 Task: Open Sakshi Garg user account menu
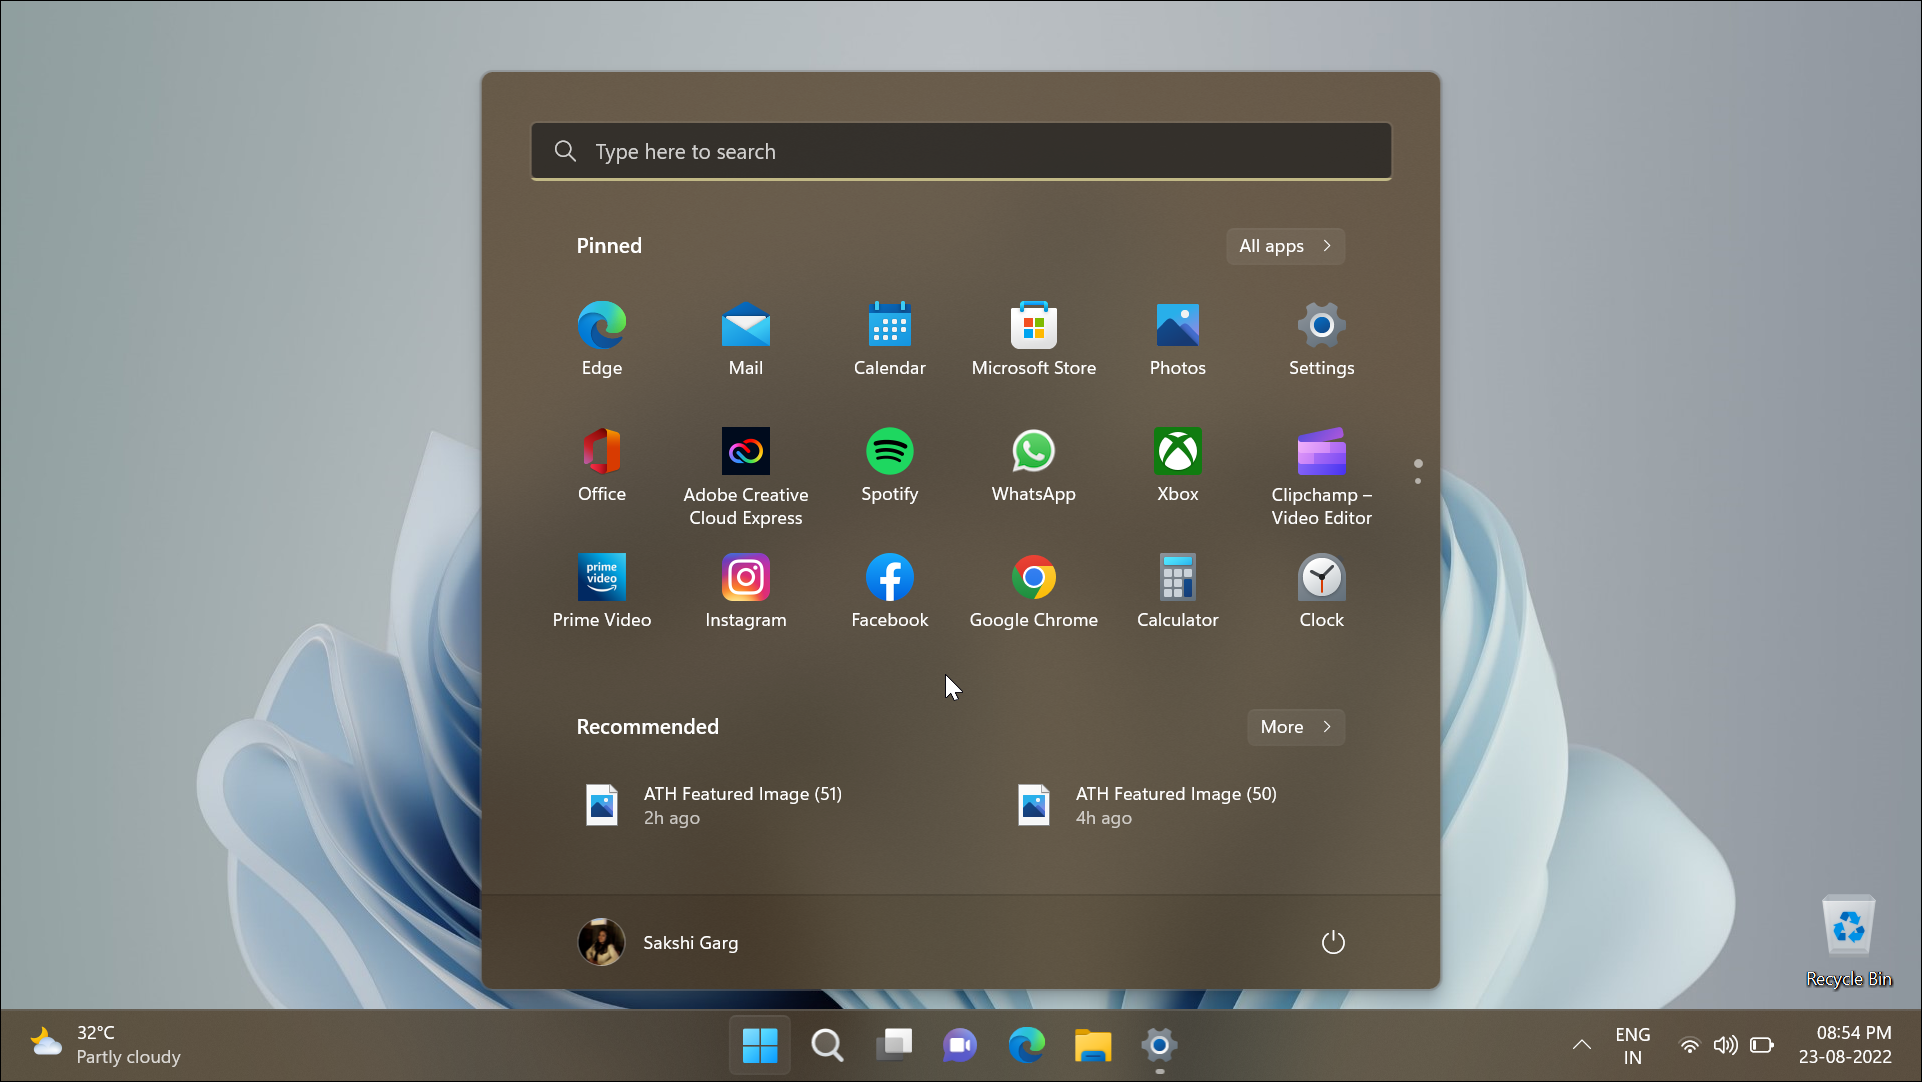(x=658, y=943)
